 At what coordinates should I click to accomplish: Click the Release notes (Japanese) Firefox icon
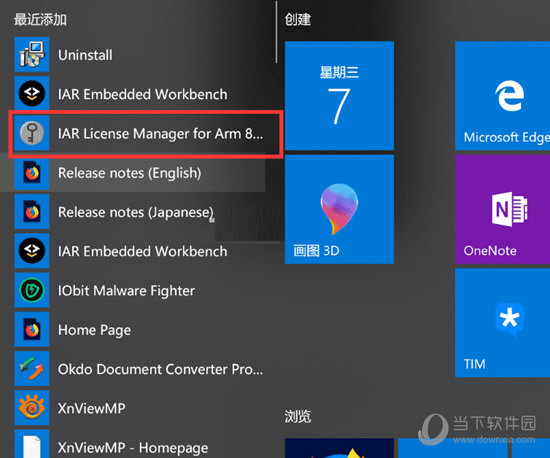32,212
